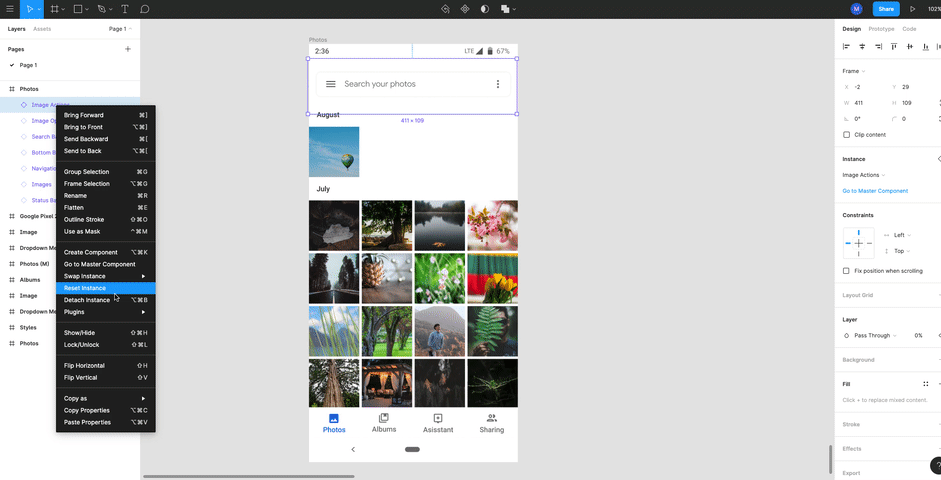
Task: Choose Detach Instance in context menu
Action: (106, 300)
